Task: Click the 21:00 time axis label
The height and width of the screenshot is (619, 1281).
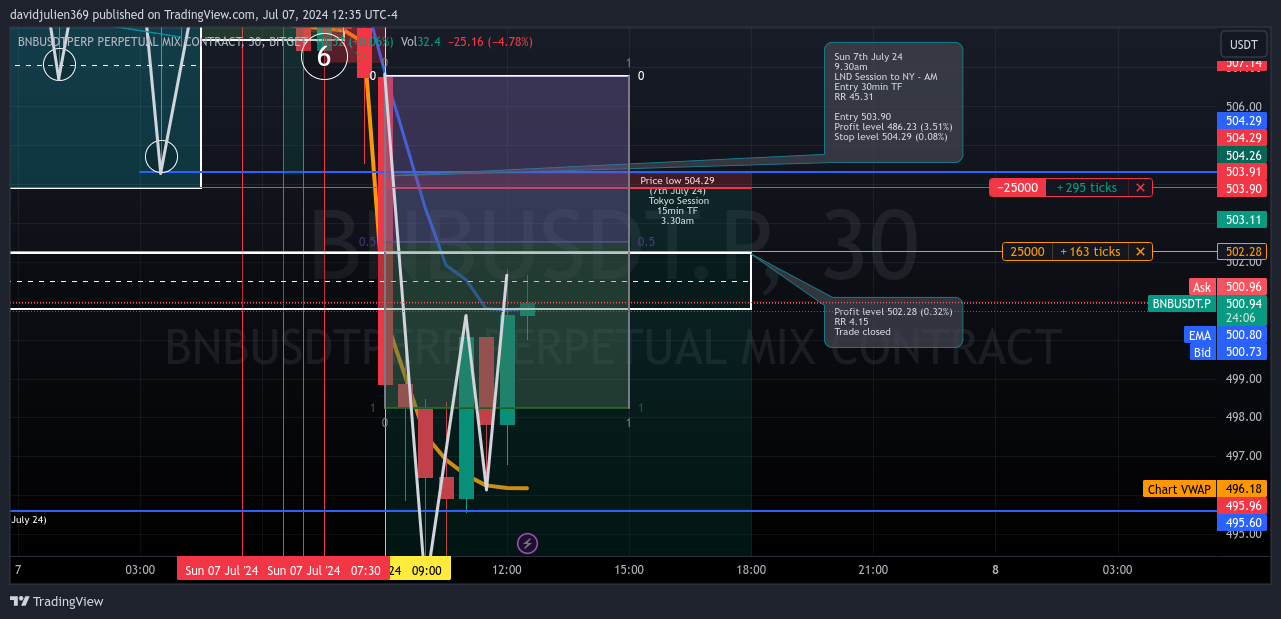Action: pyautogui.click(x=873, y=570)
